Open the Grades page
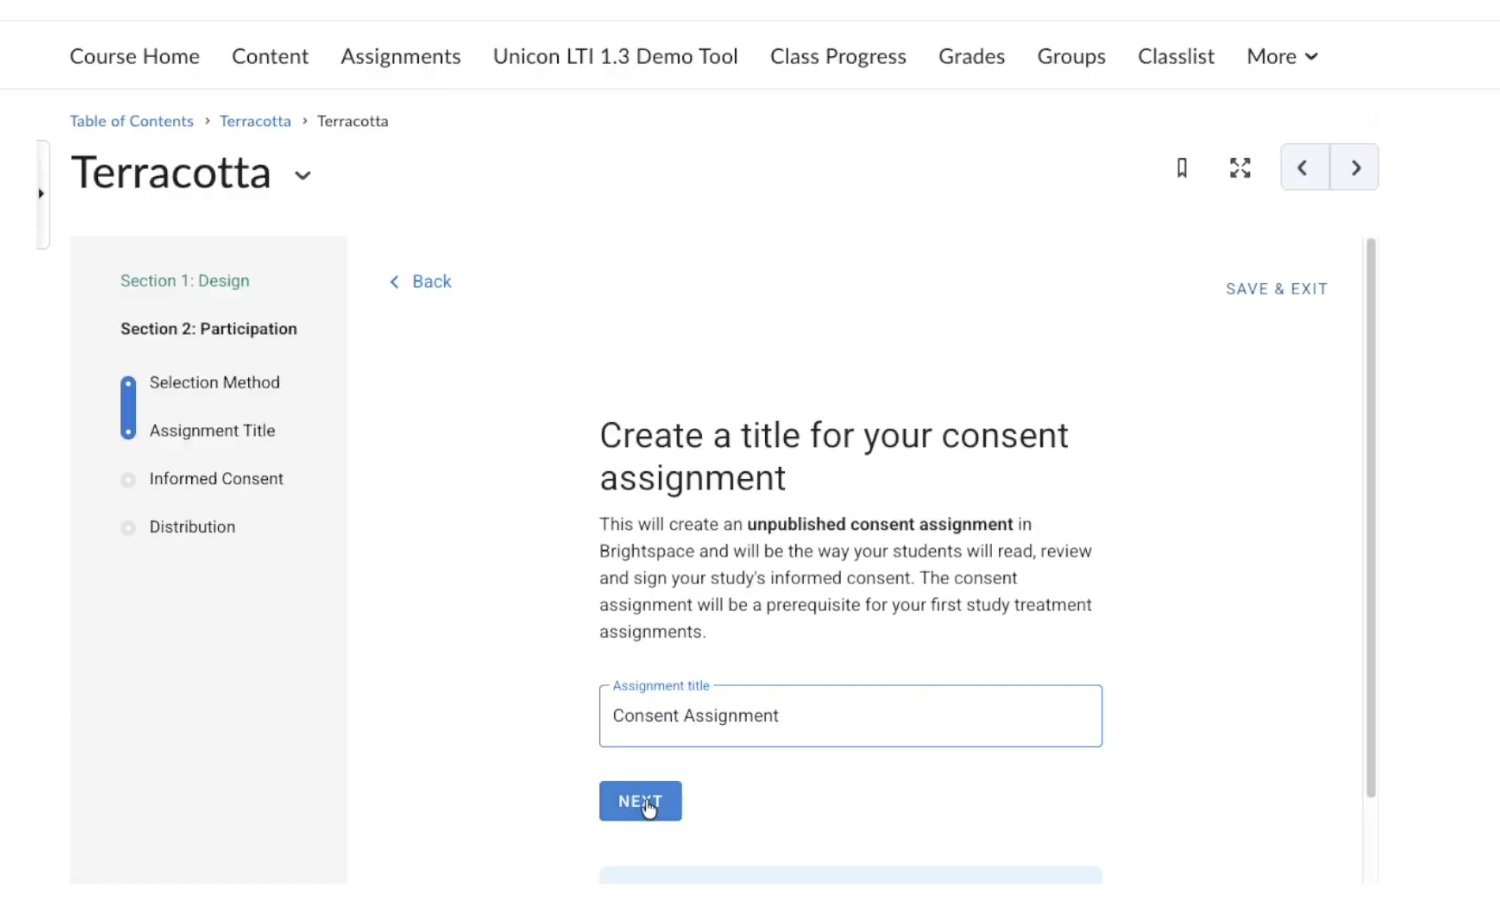This screenshot has width=1500, height=900. [971, 56]
